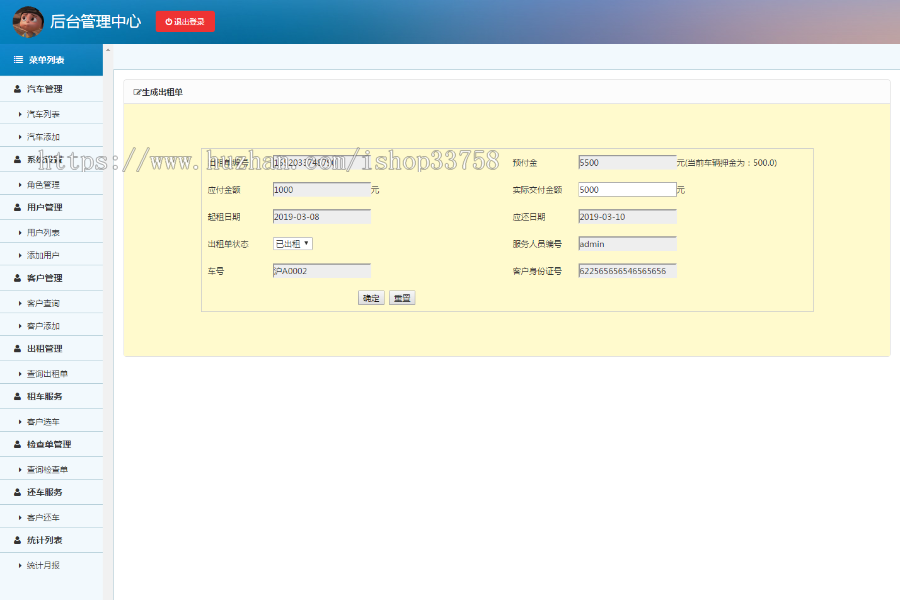Click the car icon beside 汽车管理

15,88
